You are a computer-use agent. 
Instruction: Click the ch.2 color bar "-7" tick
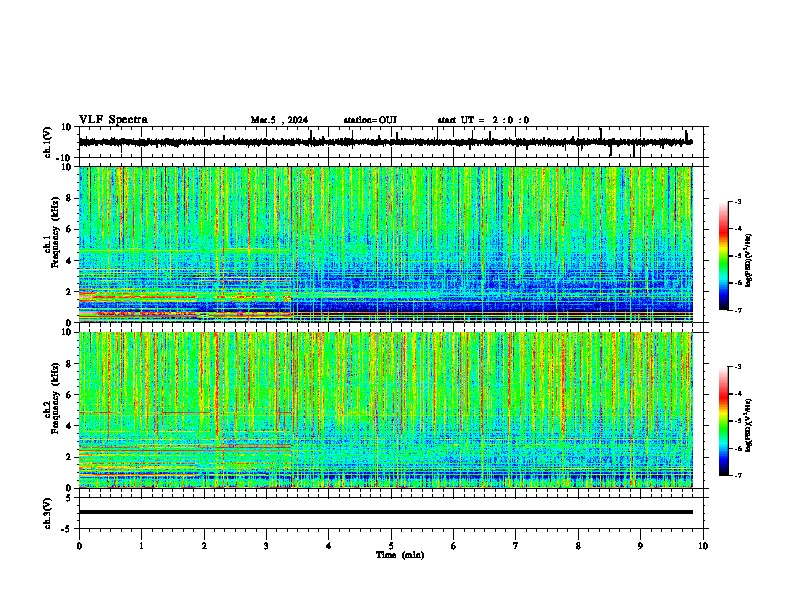(738, 475)
